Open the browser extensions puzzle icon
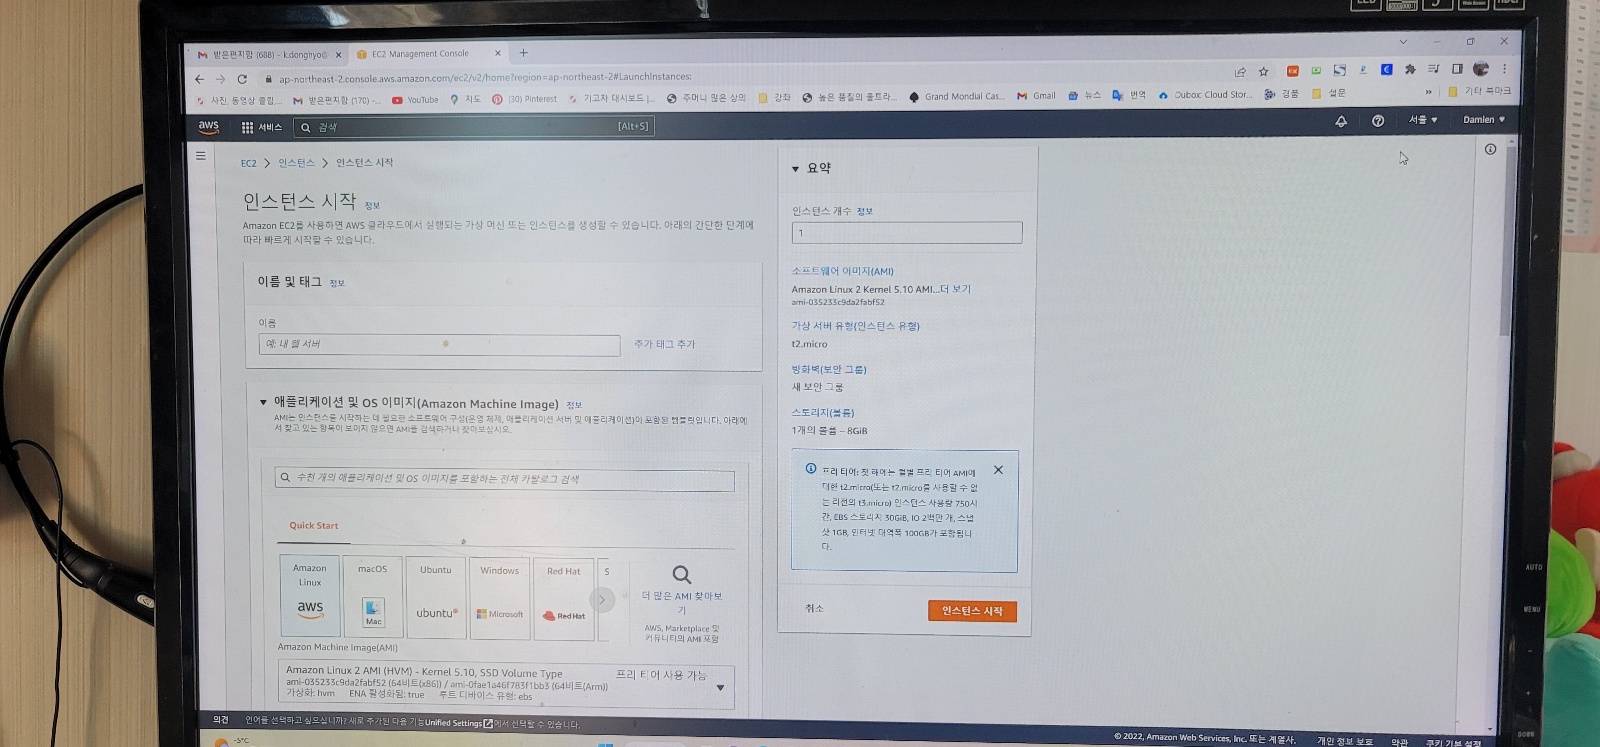The height and width of the screenshot is (747, 1600). coord(1410,70)
